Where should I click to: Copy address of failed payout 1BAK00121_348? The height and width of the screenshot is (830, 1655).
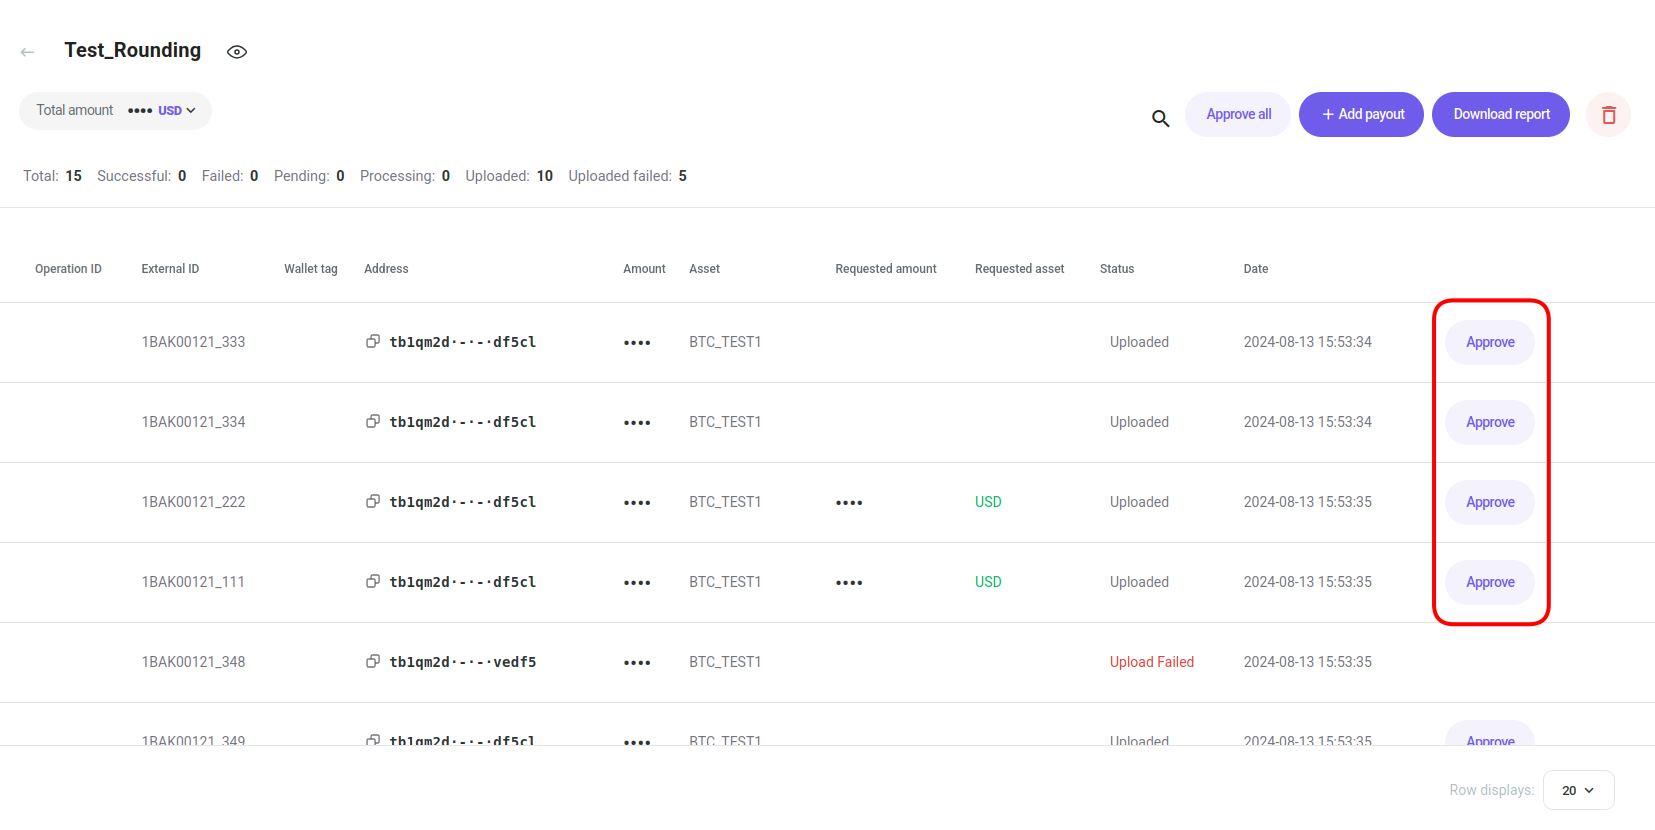[x=373, y=662]
